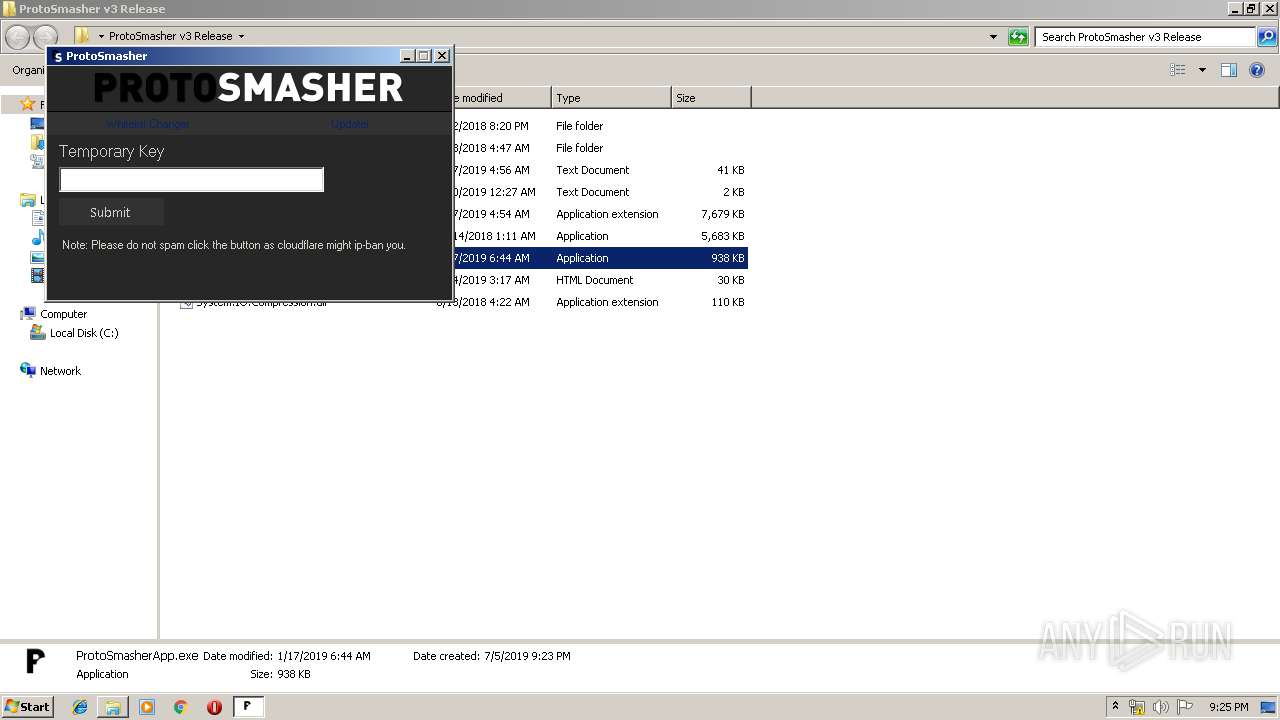Open the volume tray icon
Viewport: 1280px width, 720px height.
[x=1161, y=707]
